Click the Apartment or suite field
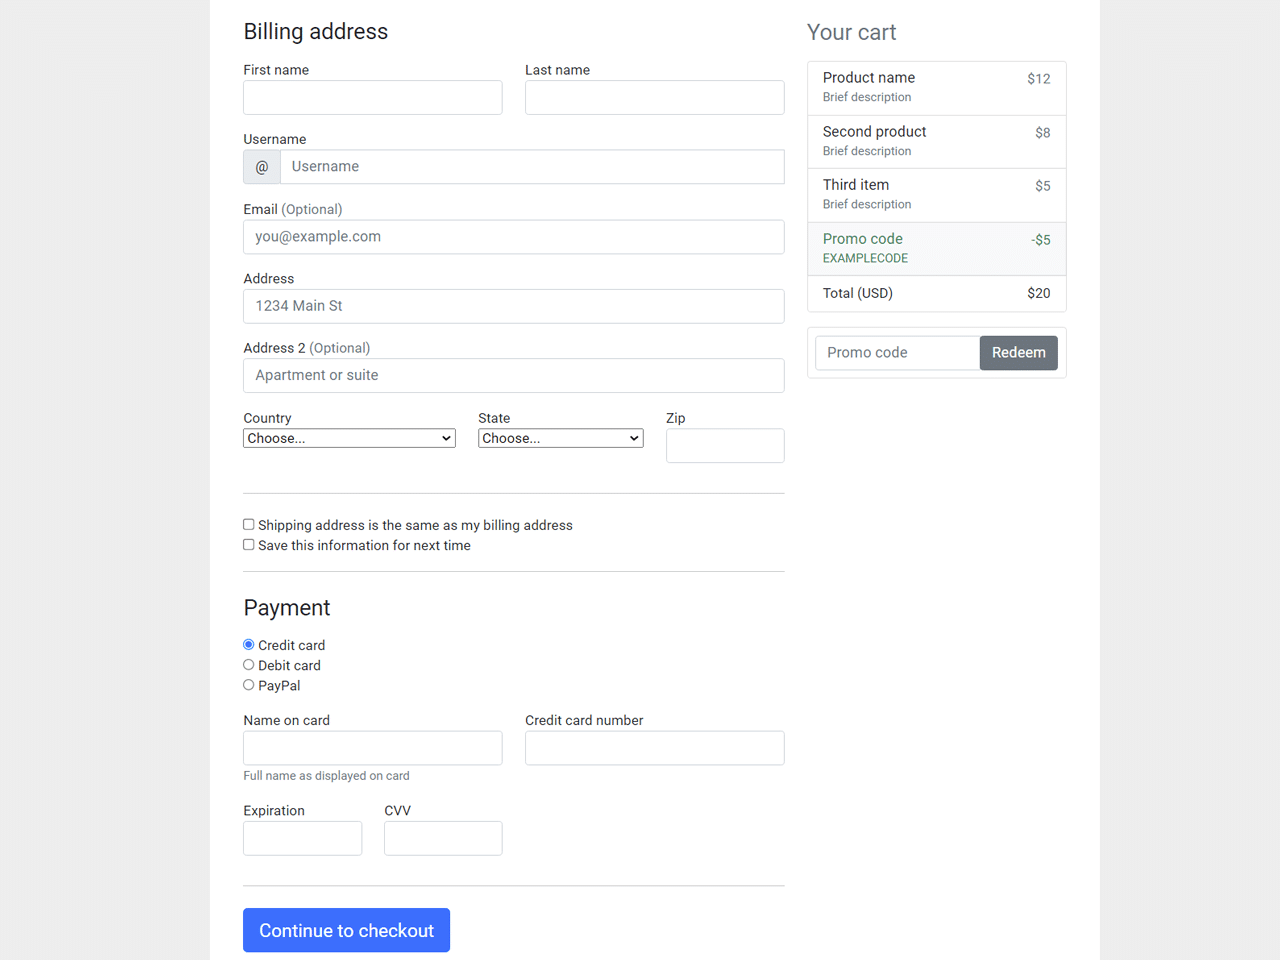This screenshot has height=960, width=1280. pos(513,375)
